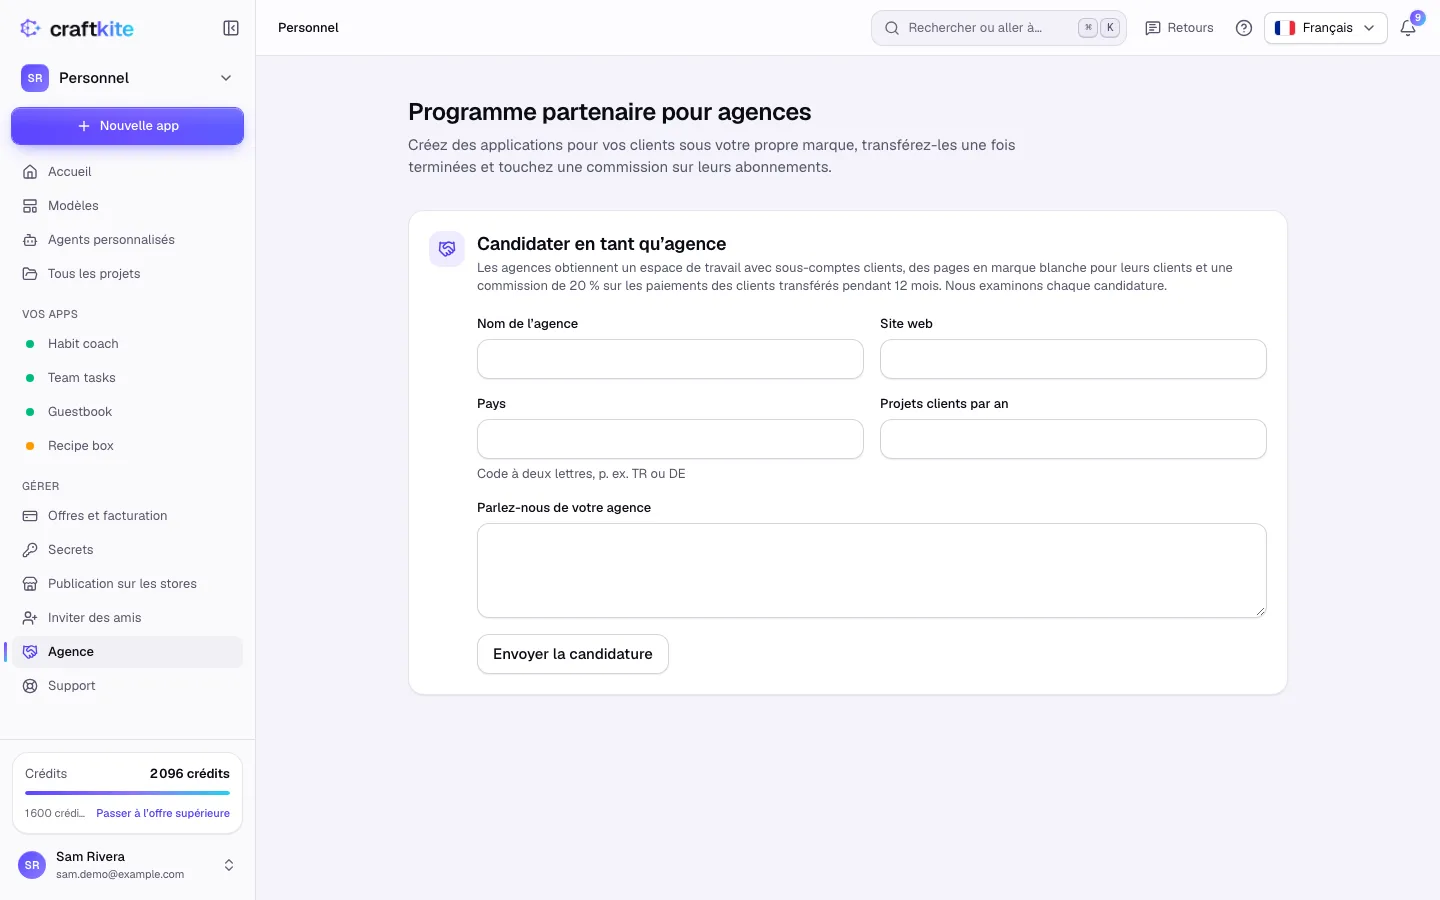Click the credits progress bar
The height and width of the screenshot is (900, 1440).
(127, 793)
